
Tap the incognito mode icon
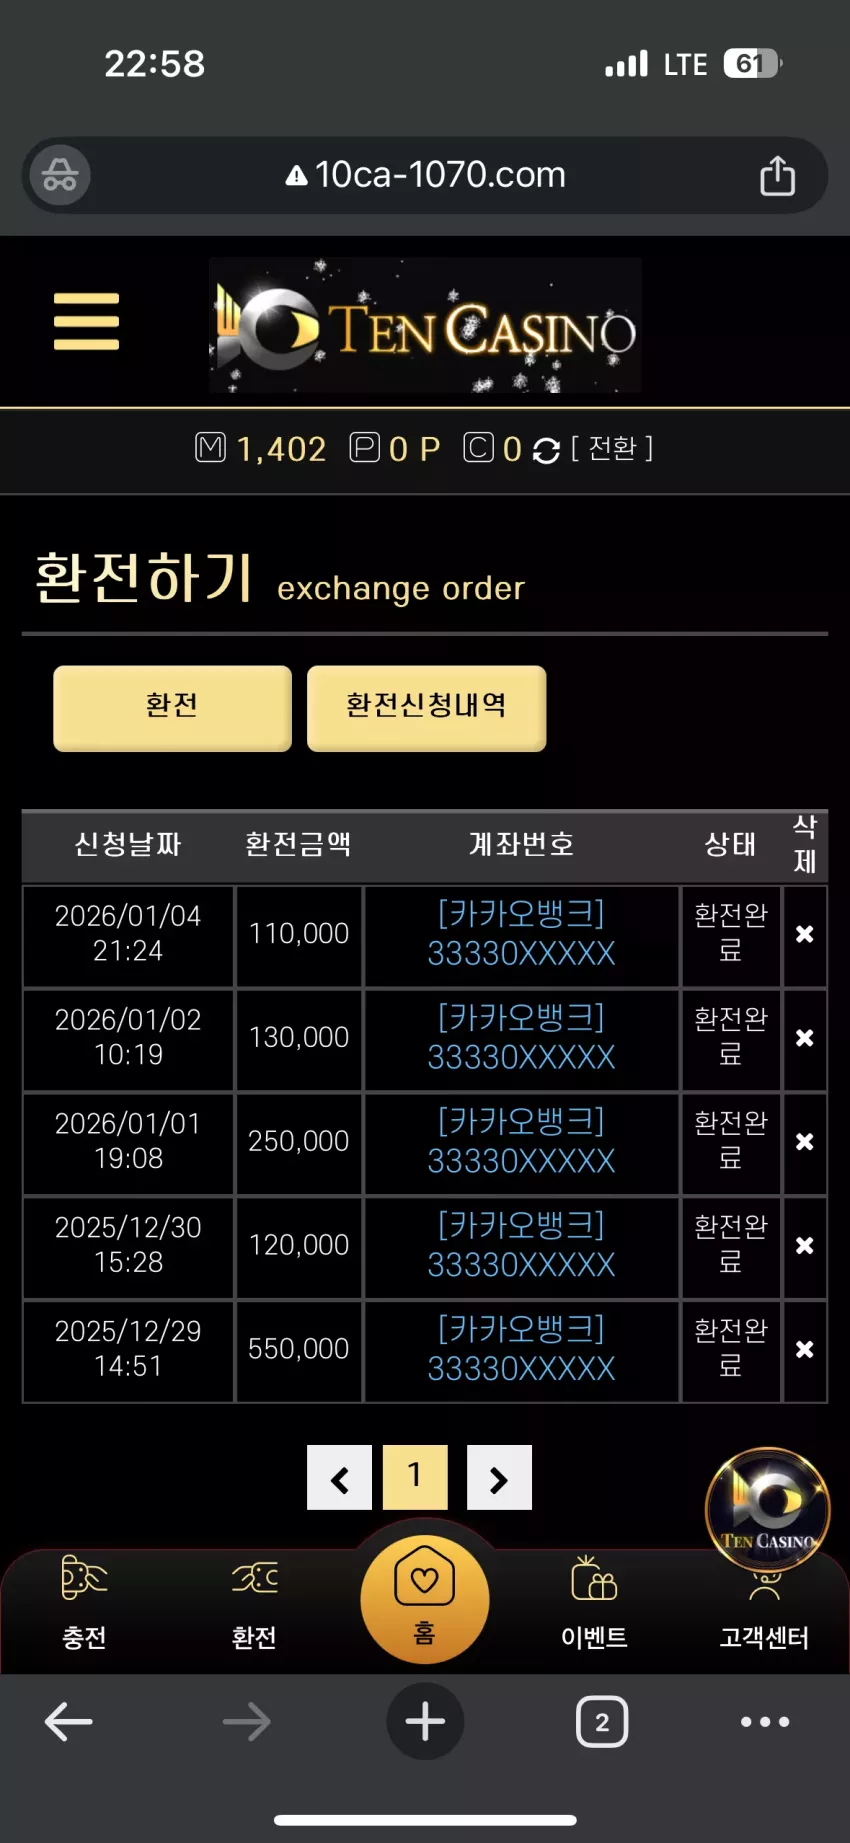60,176
